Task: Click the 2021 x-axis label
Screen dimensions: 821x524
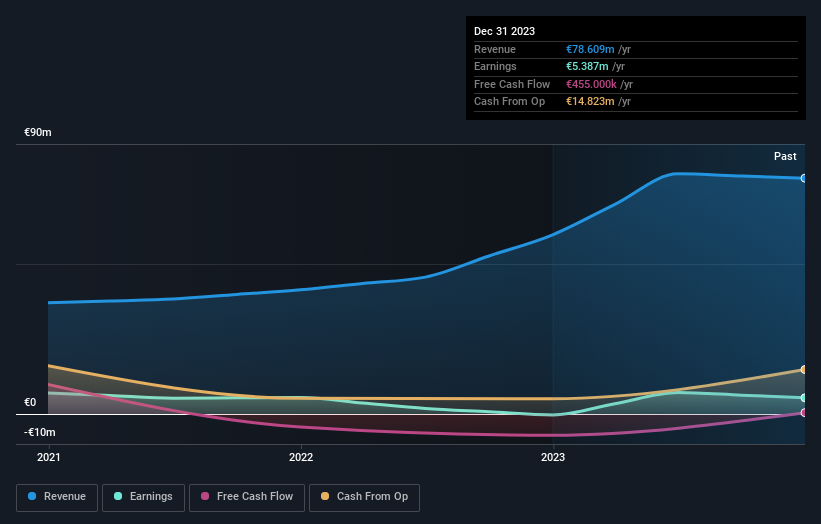Action: click(x=49, y=457)
